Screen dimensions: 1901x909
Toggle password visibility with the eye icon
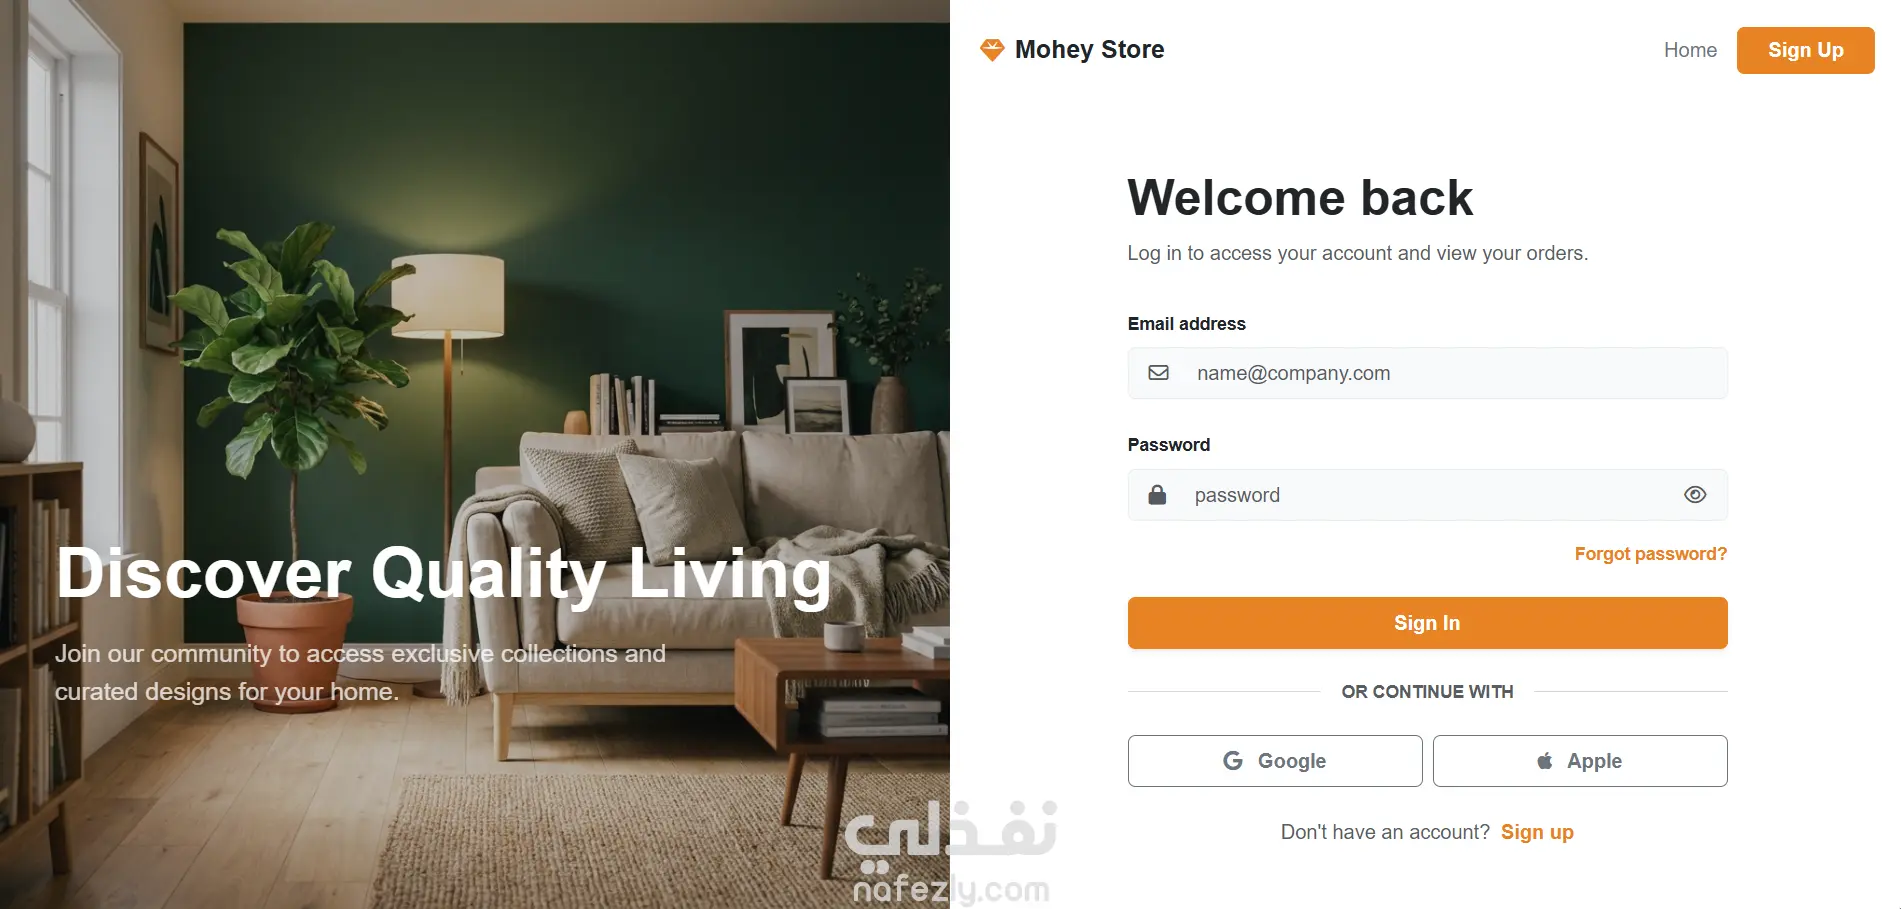click(1695, 495)
